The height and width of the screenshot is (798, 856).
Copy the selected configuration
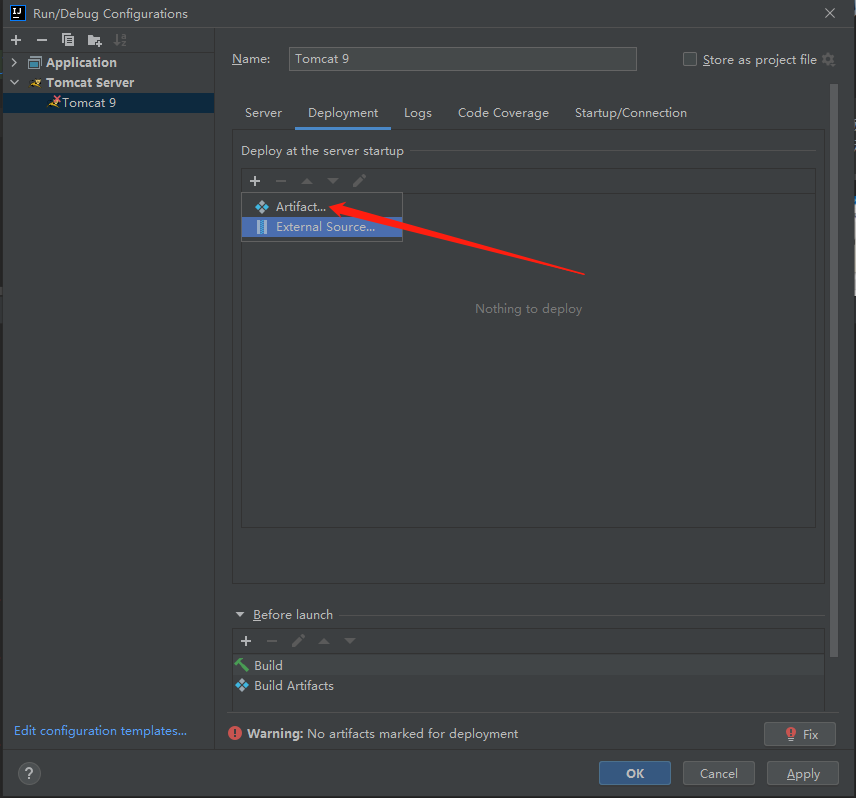(x=68, y=40)
